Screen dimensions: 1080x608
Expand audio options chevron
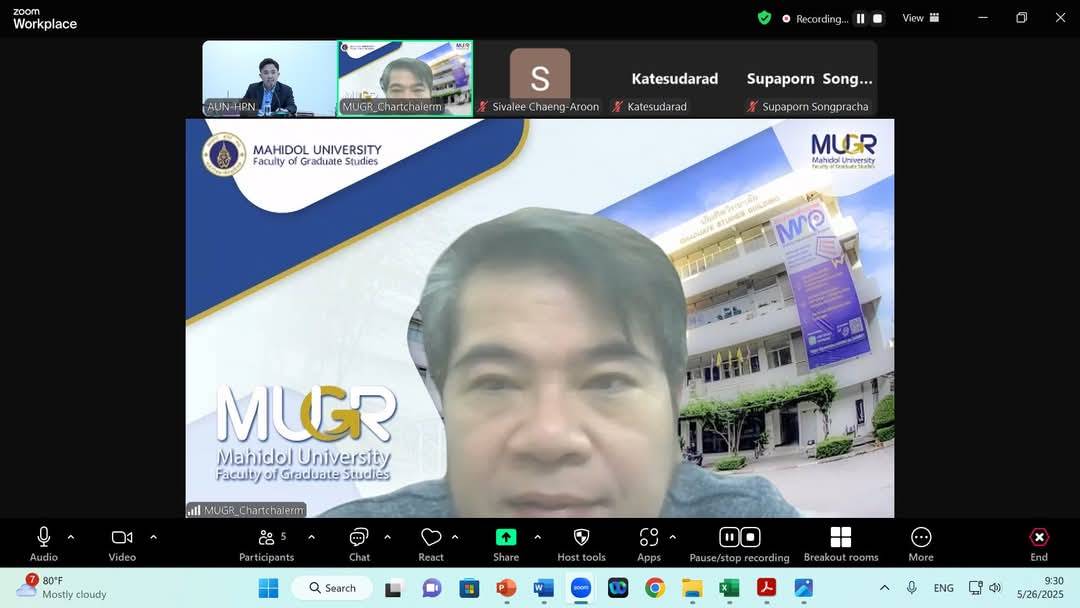[x=71, y=537]
